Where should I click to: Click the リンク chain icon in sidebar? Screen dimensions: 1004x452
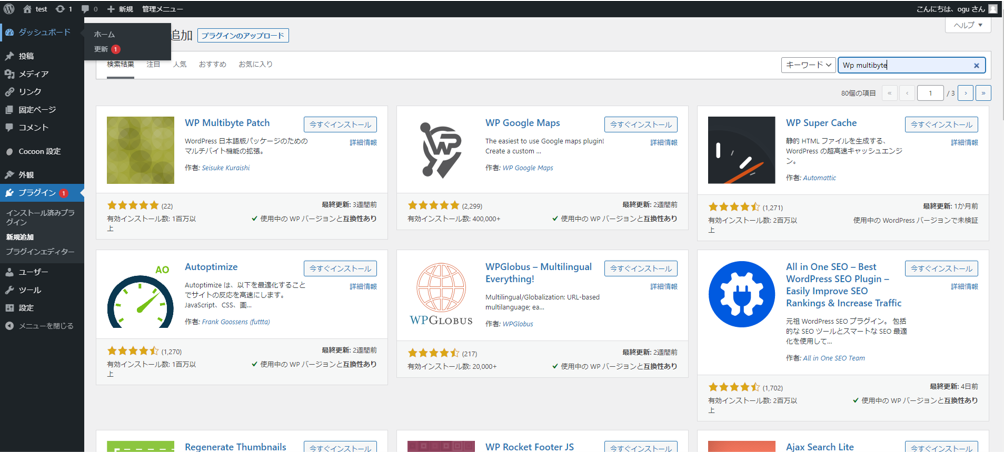9,92
